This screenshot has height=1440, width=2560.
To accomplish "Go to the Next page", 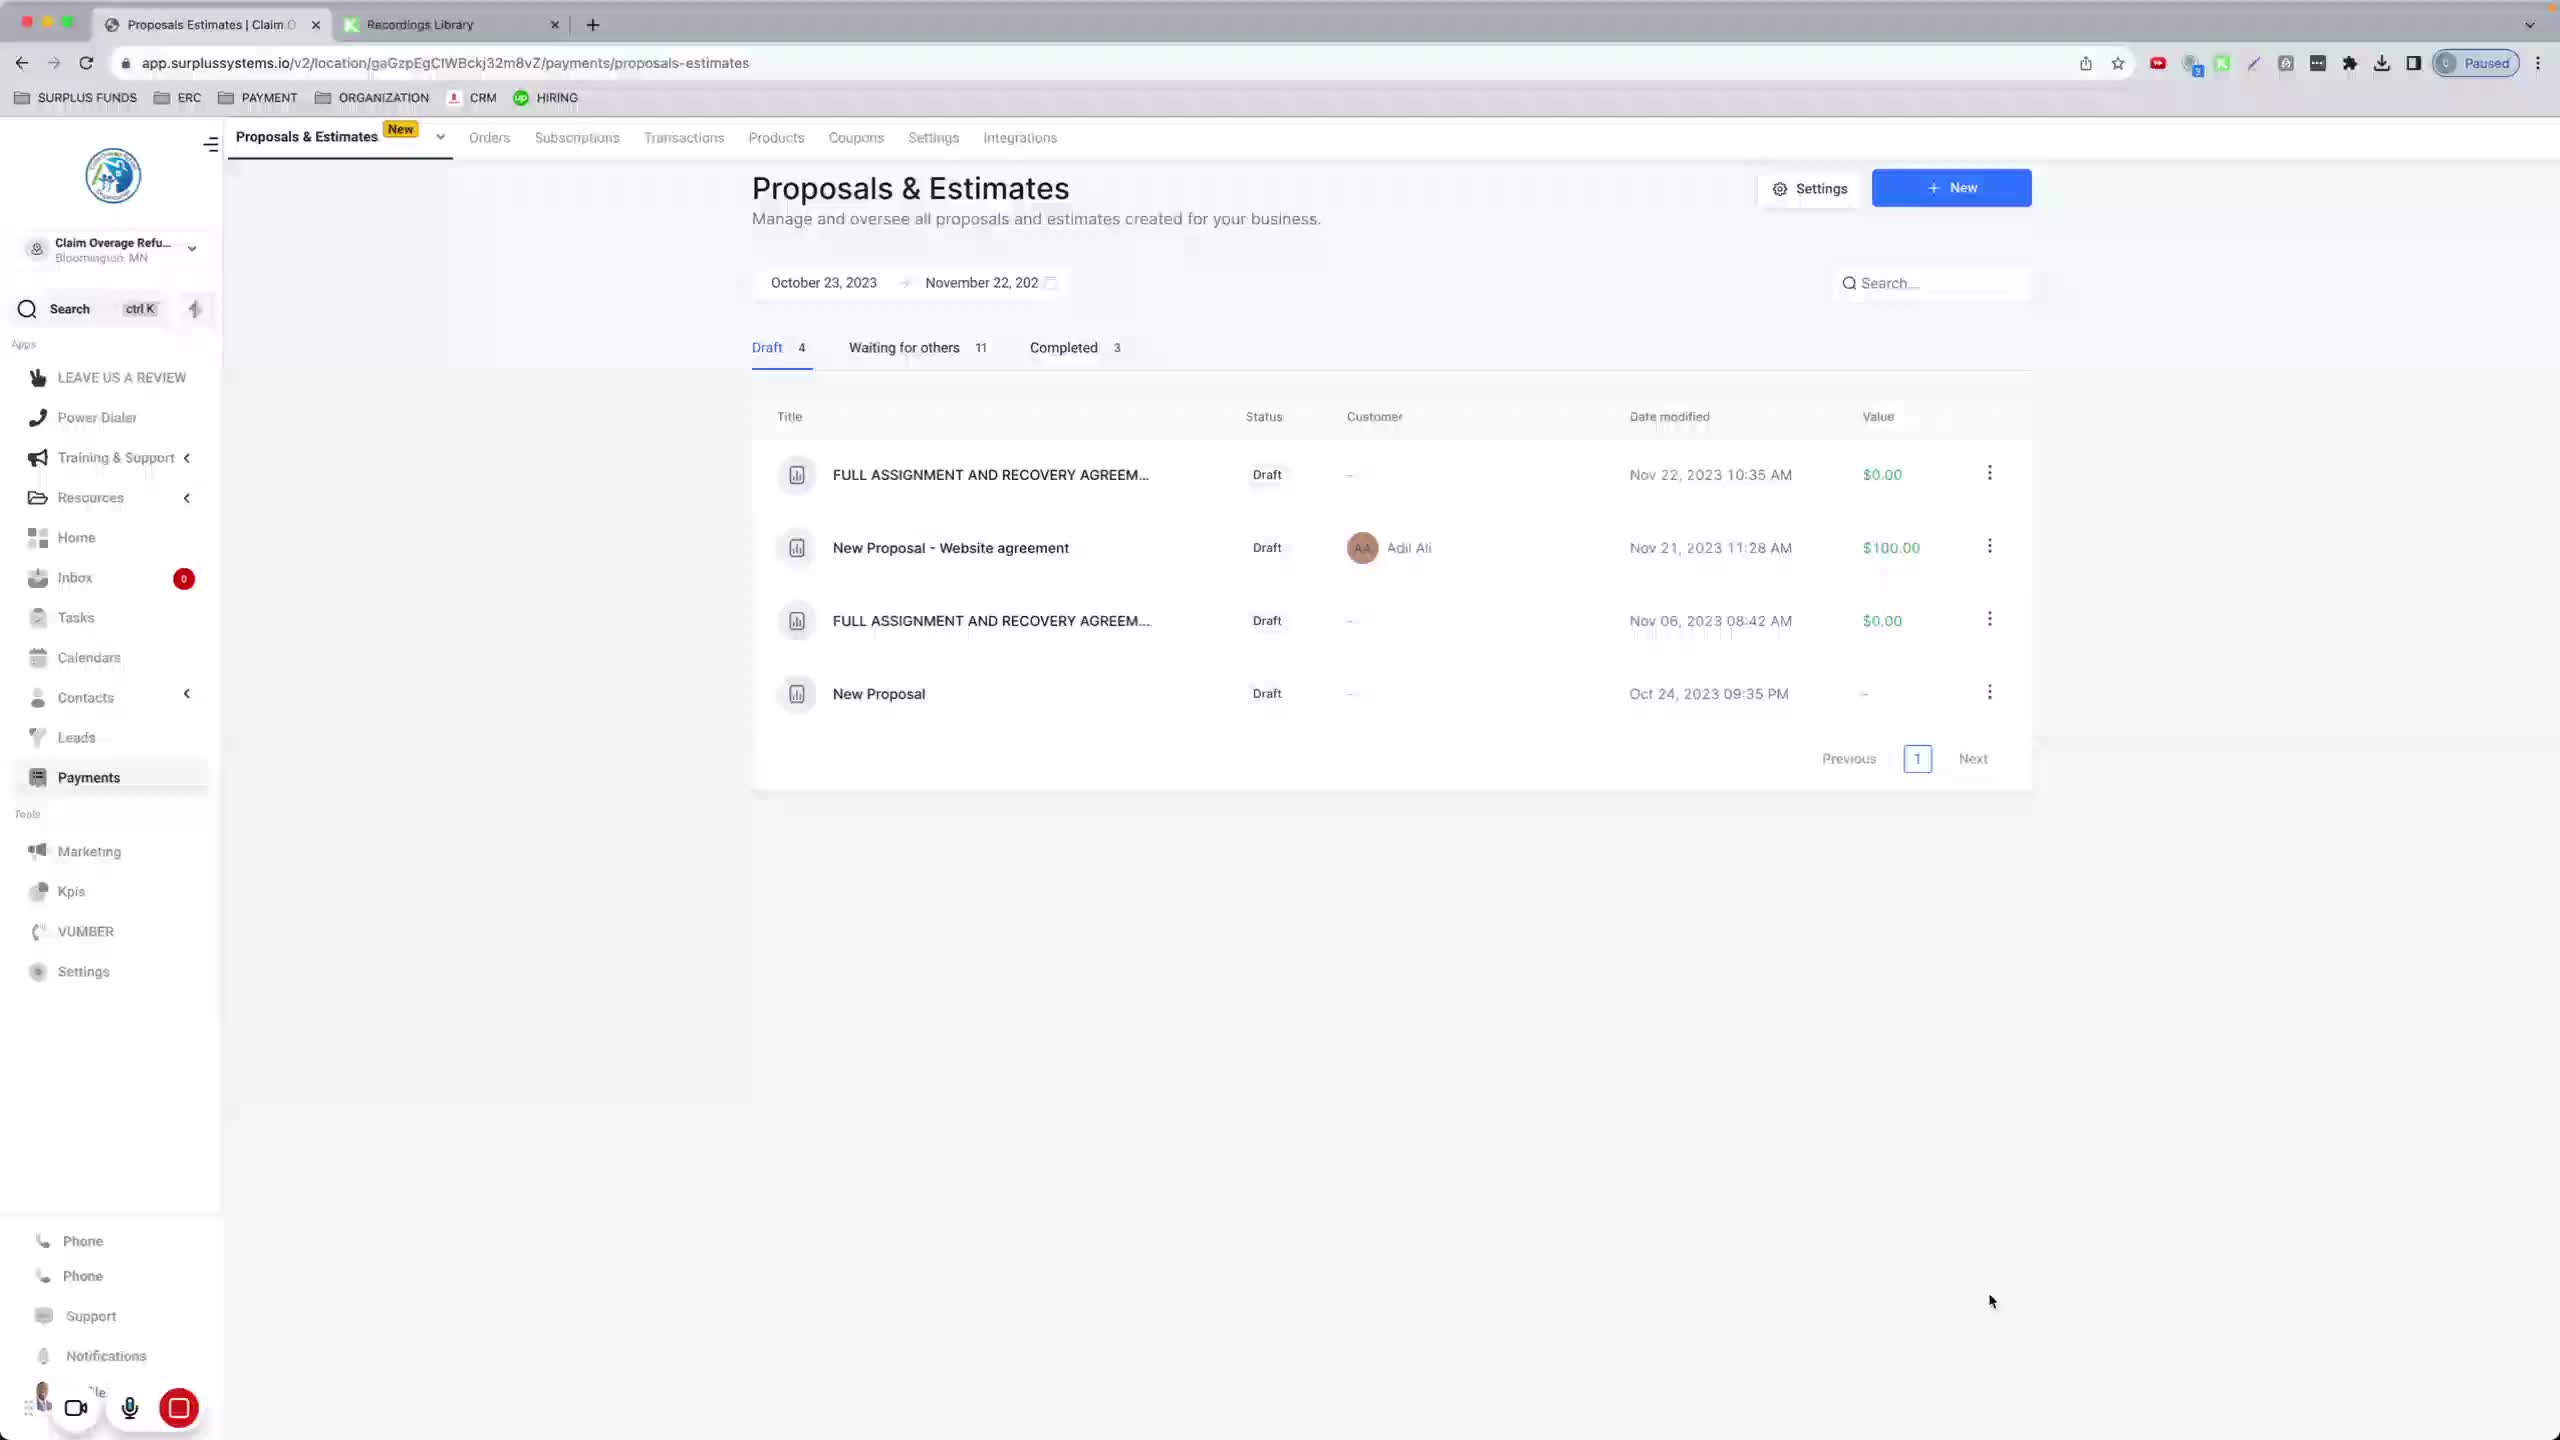I will (1972, 759).
